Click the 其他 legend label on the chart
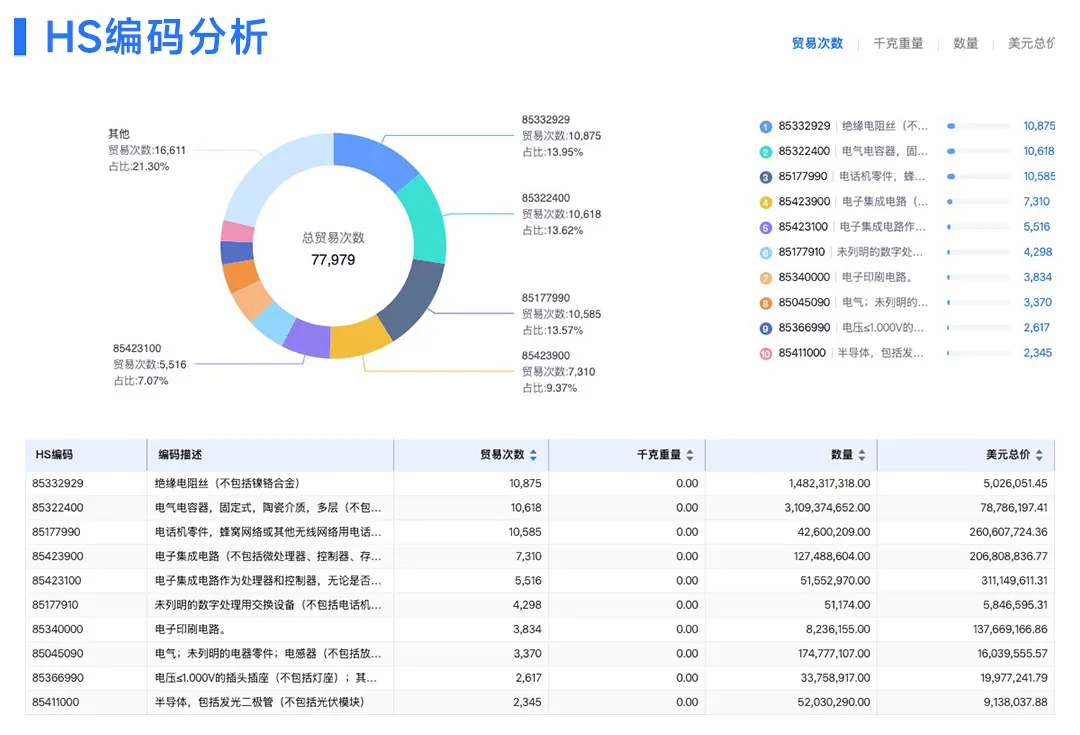 pos(119,133)
